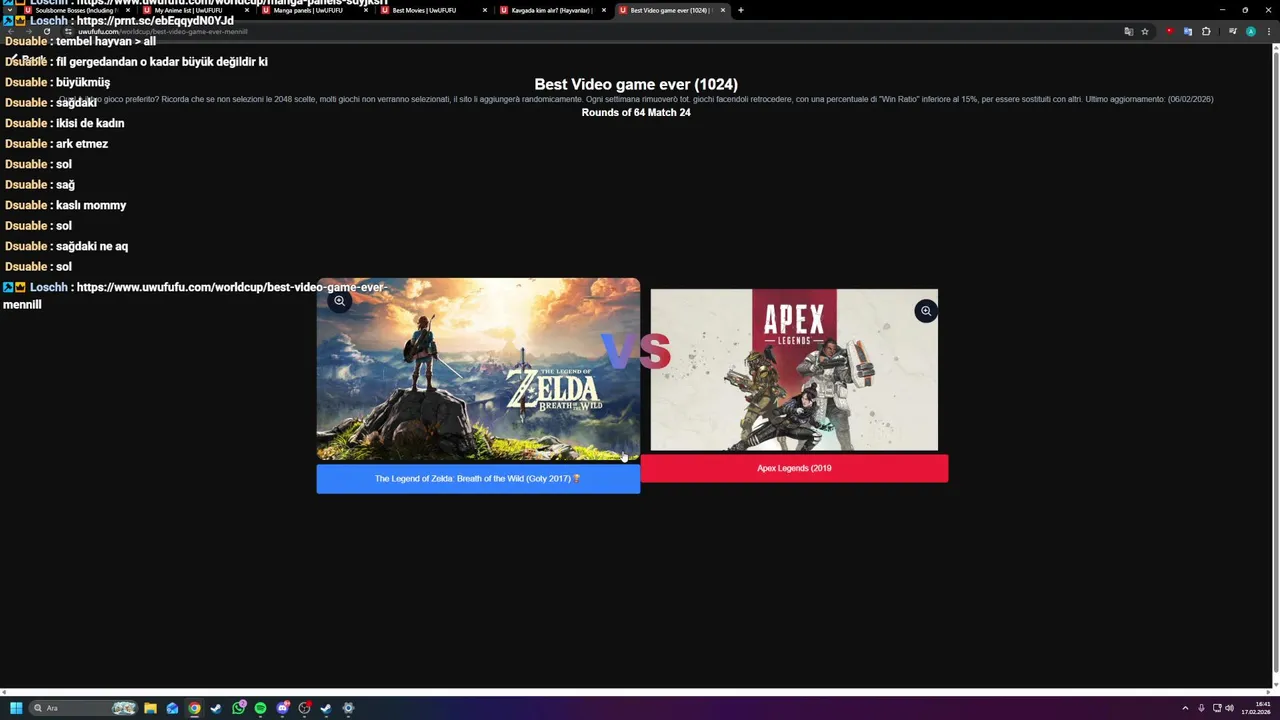Click chat message 'büyükmüş'

point(83,82)
